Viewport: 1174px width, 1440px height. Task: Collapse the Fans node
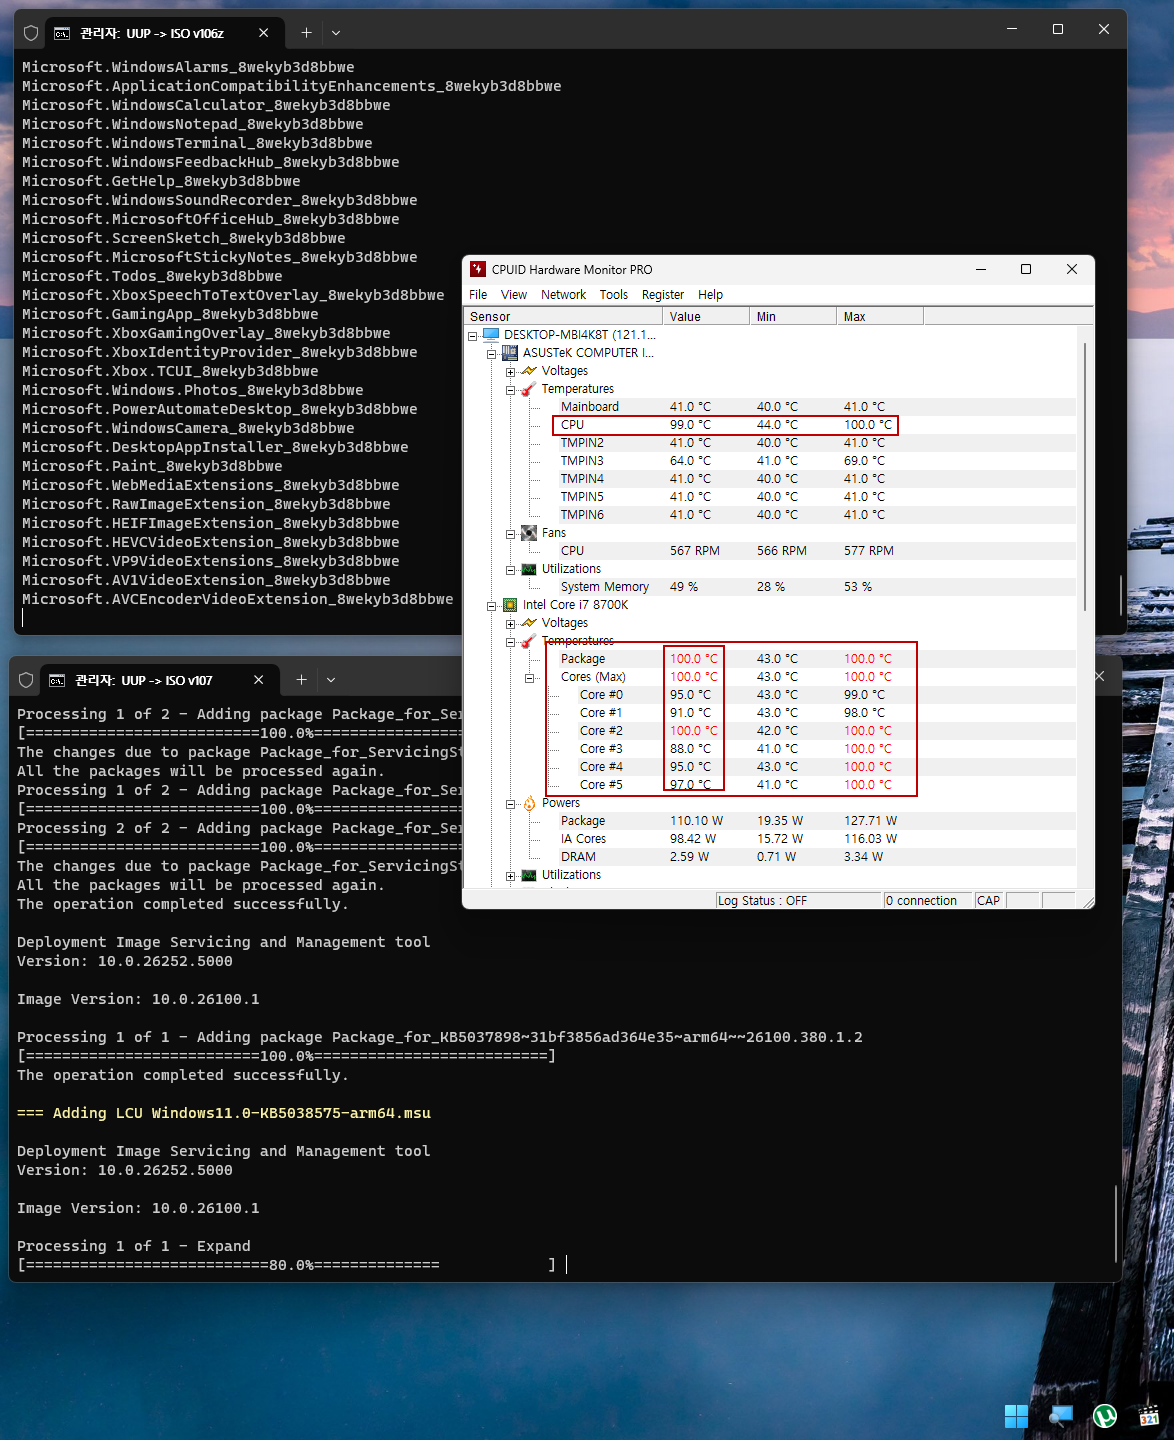[510, 533]
